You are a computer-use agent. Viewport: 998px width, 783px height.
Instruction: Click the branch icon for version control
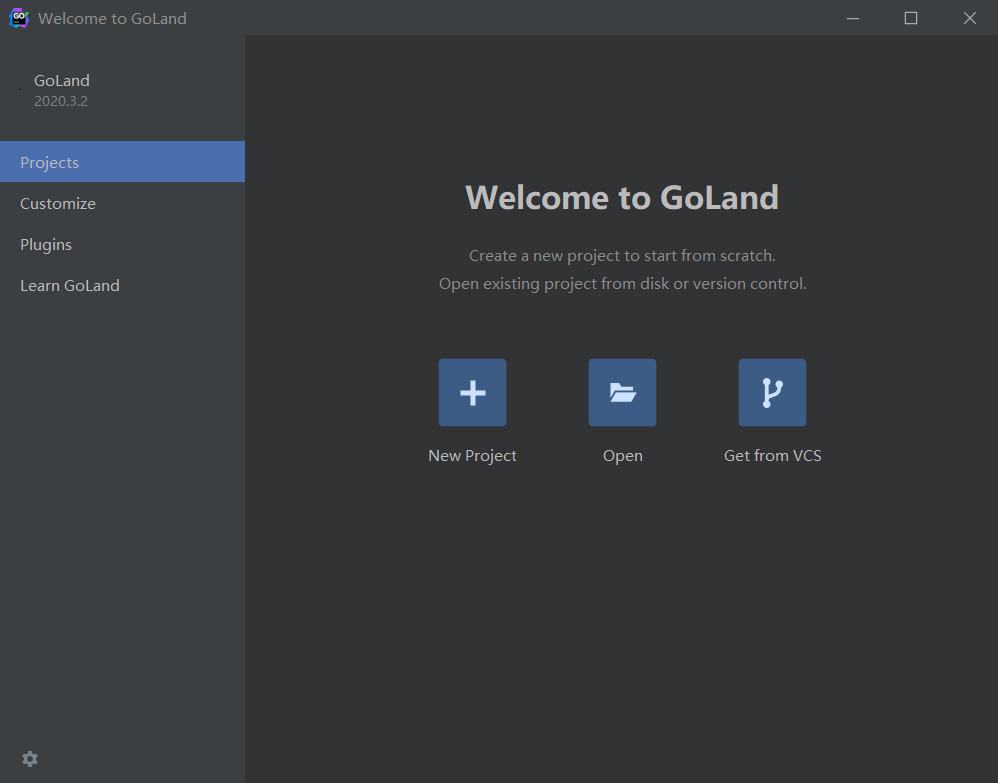[772, 393]
